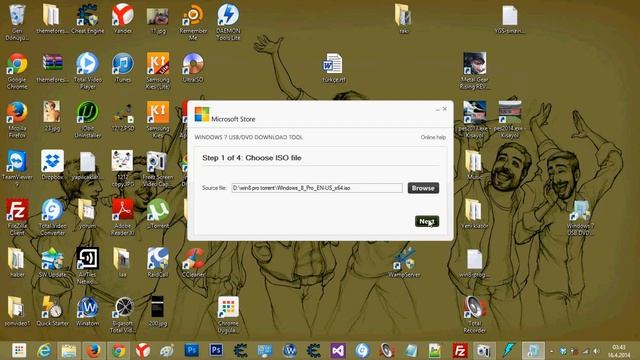Select the haber folder on desktop
This screenshot has width=640, height=360.
click(x=17, y=262)
